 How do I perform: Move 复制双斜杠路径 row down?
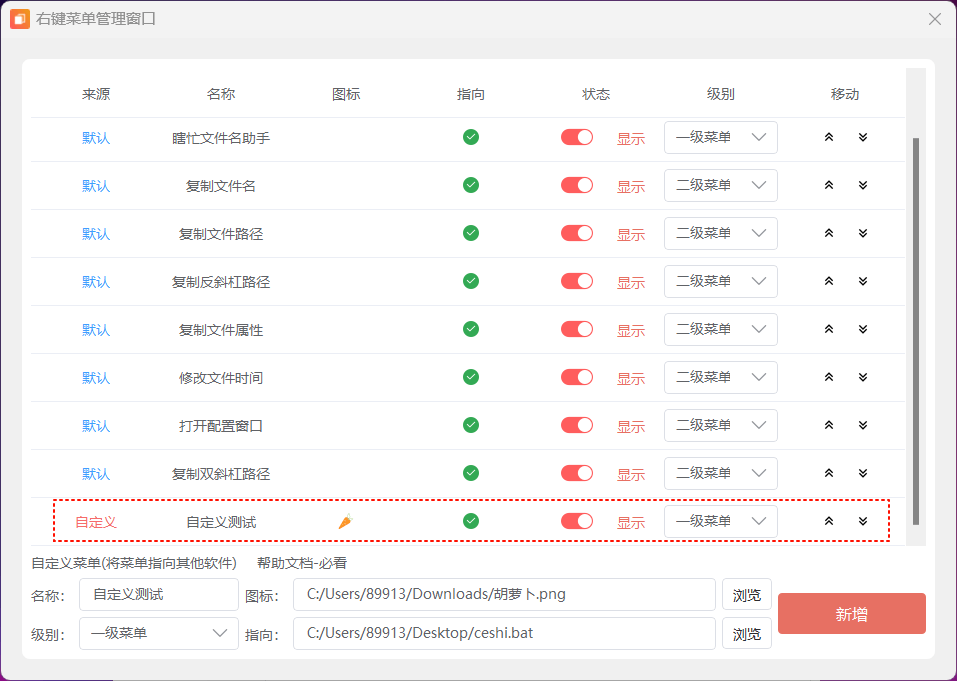click(863, 473)
